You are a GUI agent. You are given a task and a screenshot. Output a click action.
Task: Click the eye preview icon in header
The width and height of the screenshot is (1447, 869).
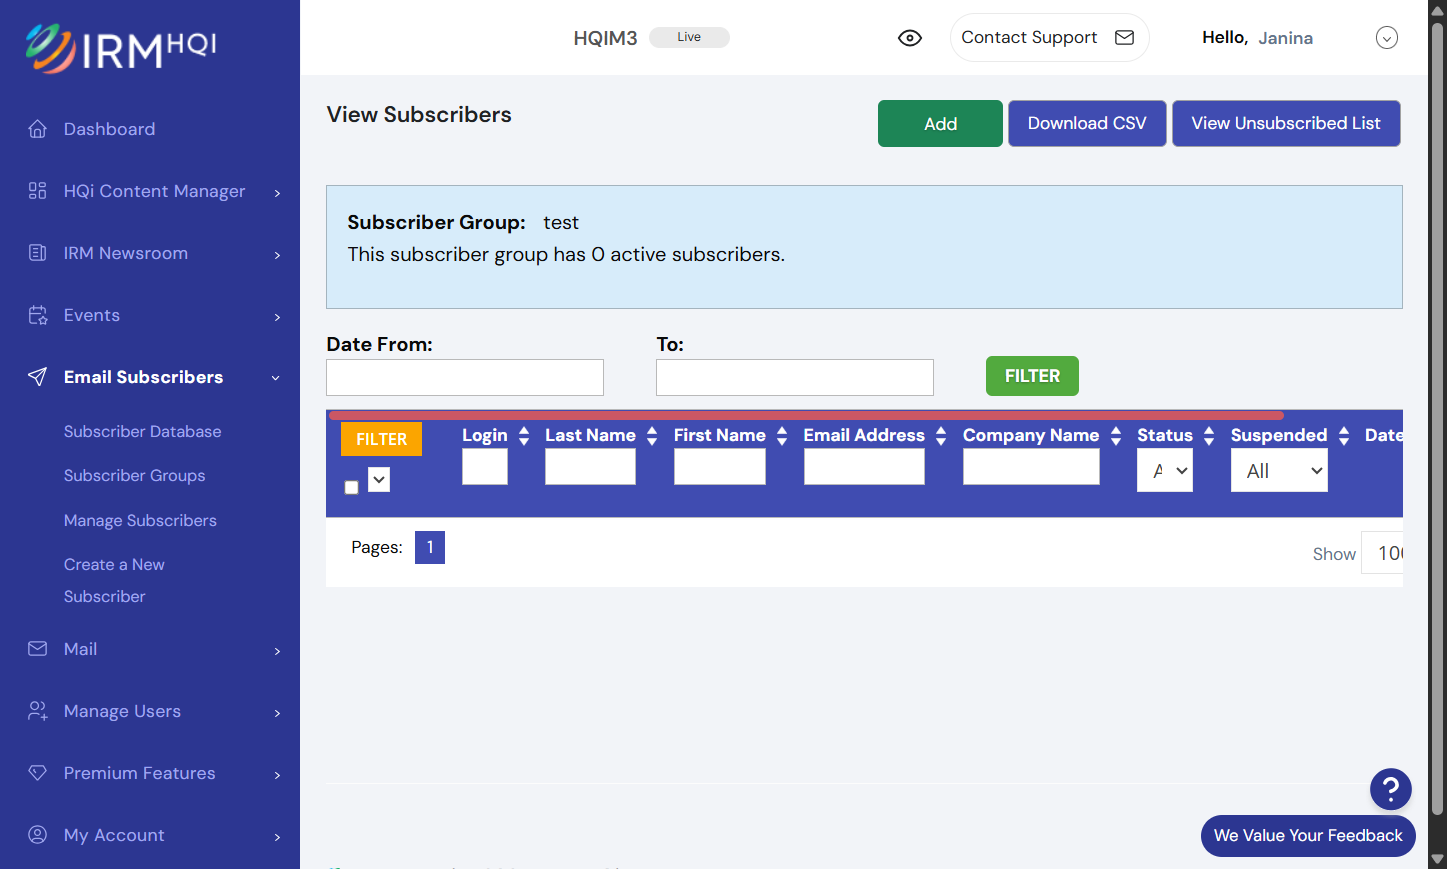click(910, 38)
